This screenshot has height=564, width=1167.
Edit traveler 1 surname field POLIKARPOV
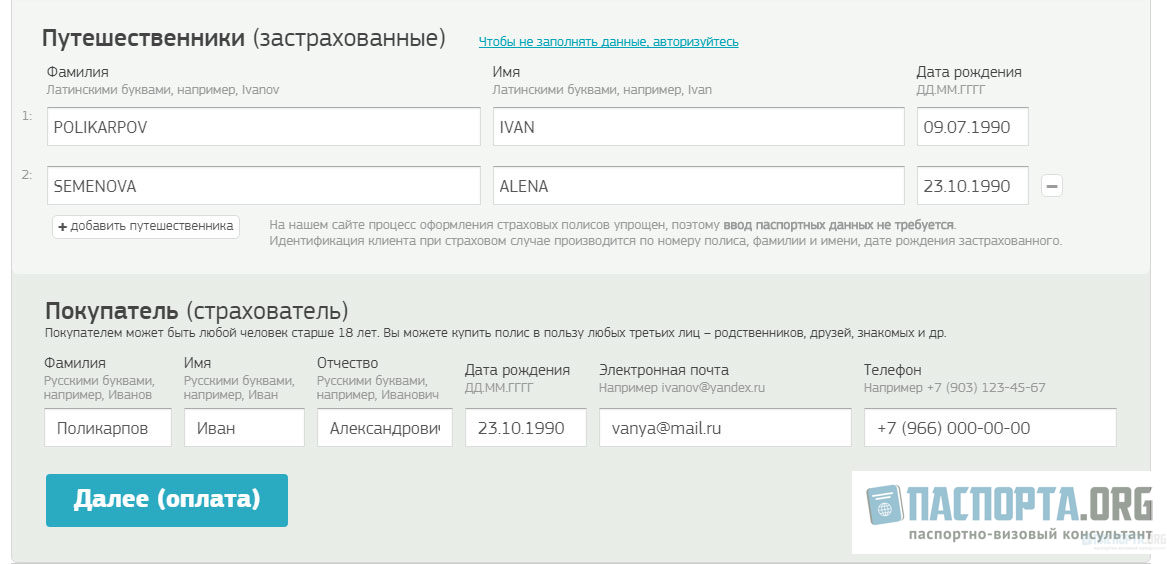[263, 126]
